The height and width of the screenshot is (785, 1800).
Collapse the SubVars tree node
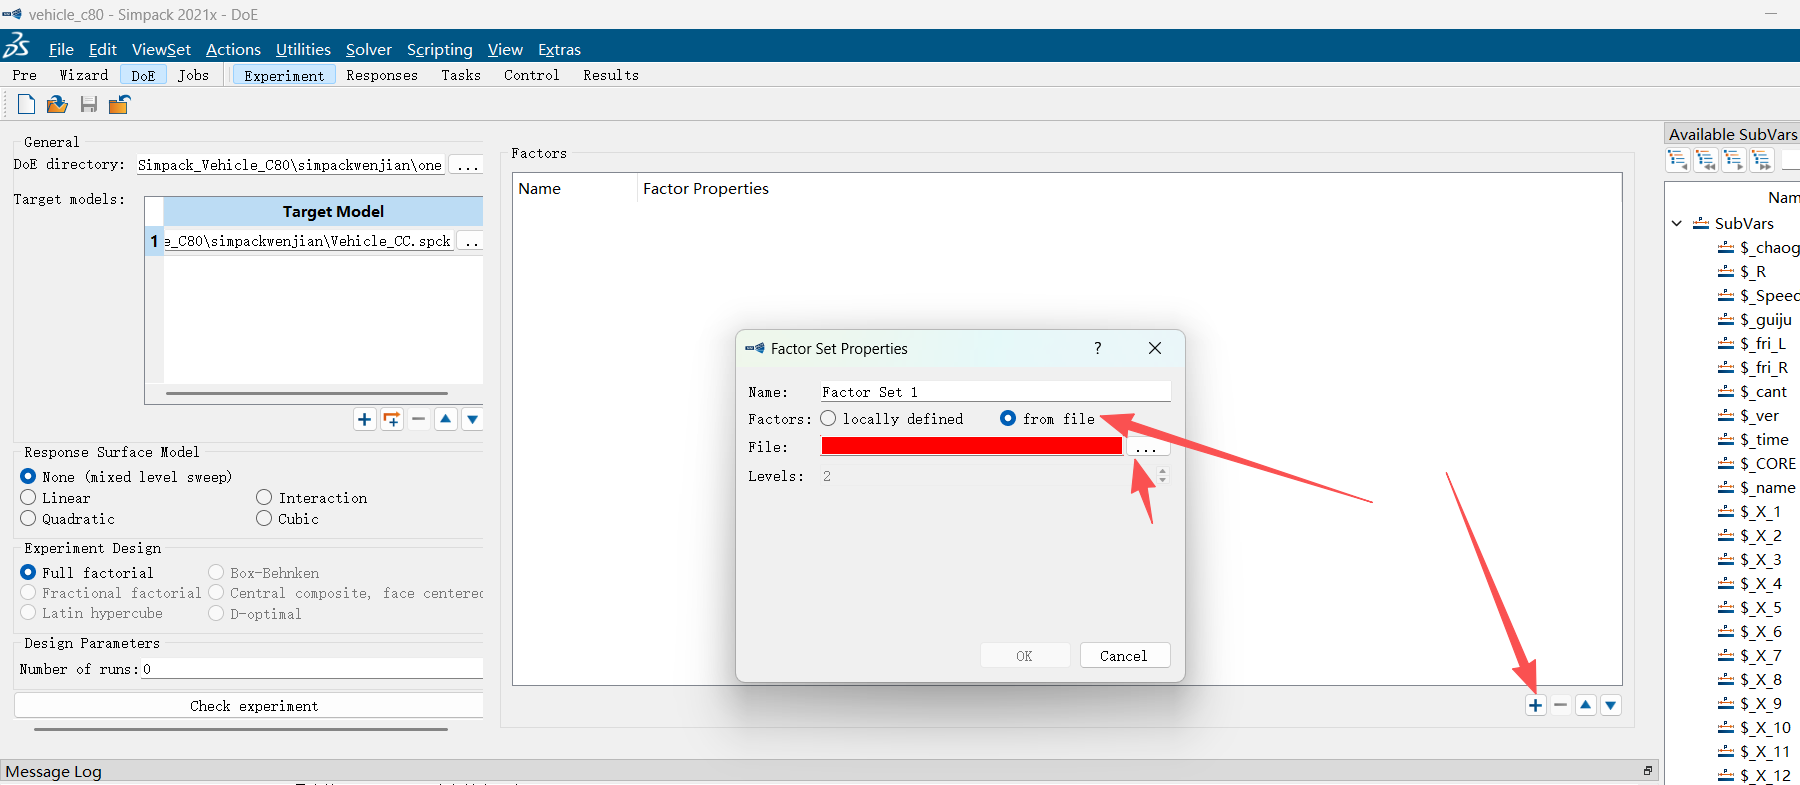[x=1677, y=224]
